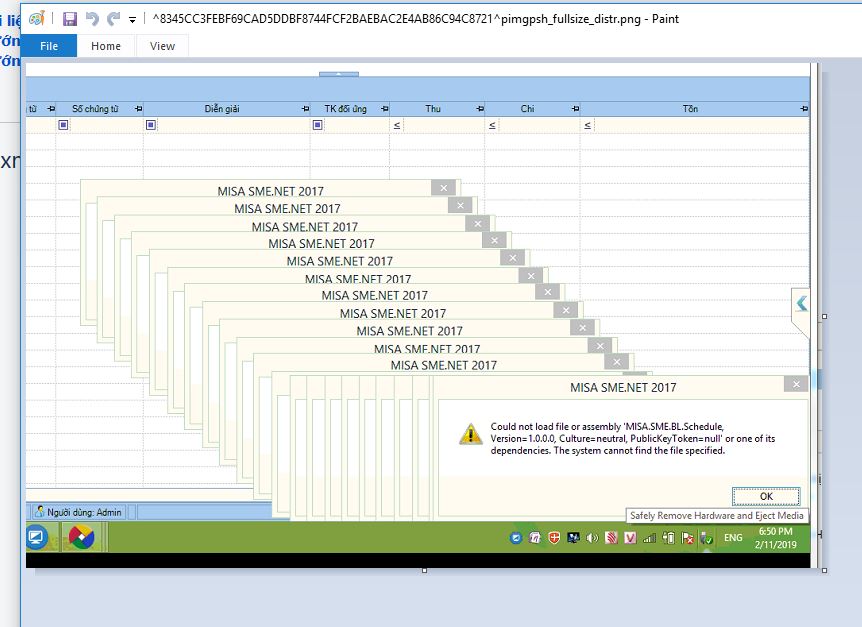
Task: Click the V icon in the system tray
Action: pyautogui.click(x=630, y=538)
